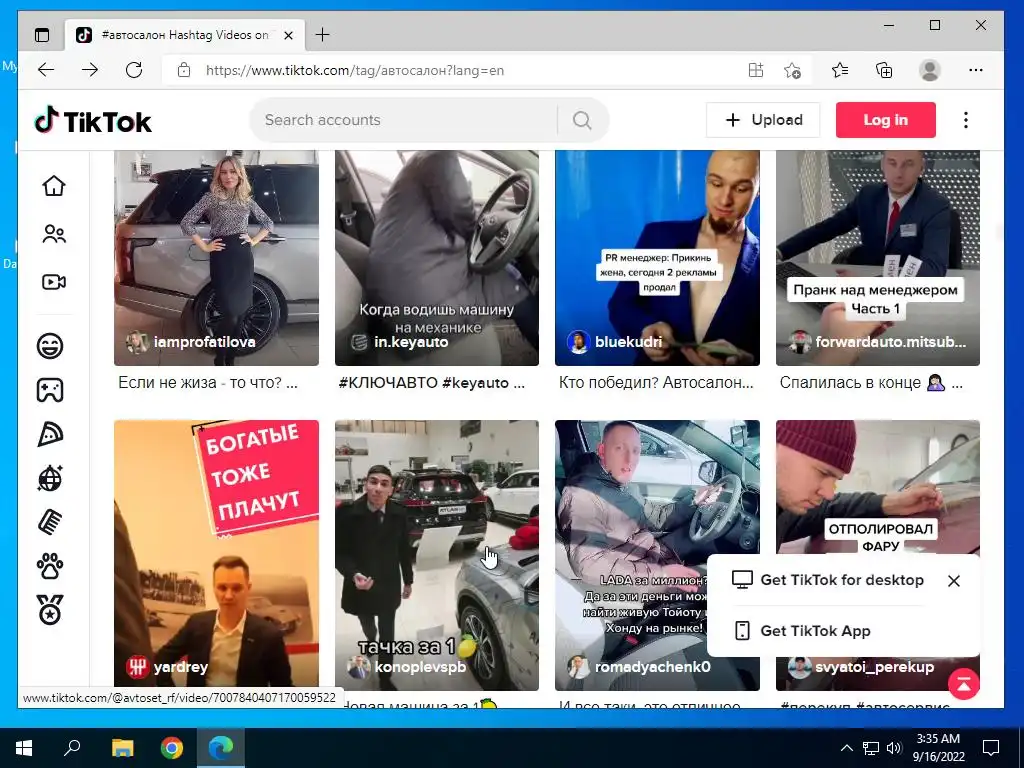Select the Animals paw print category icon
Viewport: 1024px width, 768px height.
point(50,566)
